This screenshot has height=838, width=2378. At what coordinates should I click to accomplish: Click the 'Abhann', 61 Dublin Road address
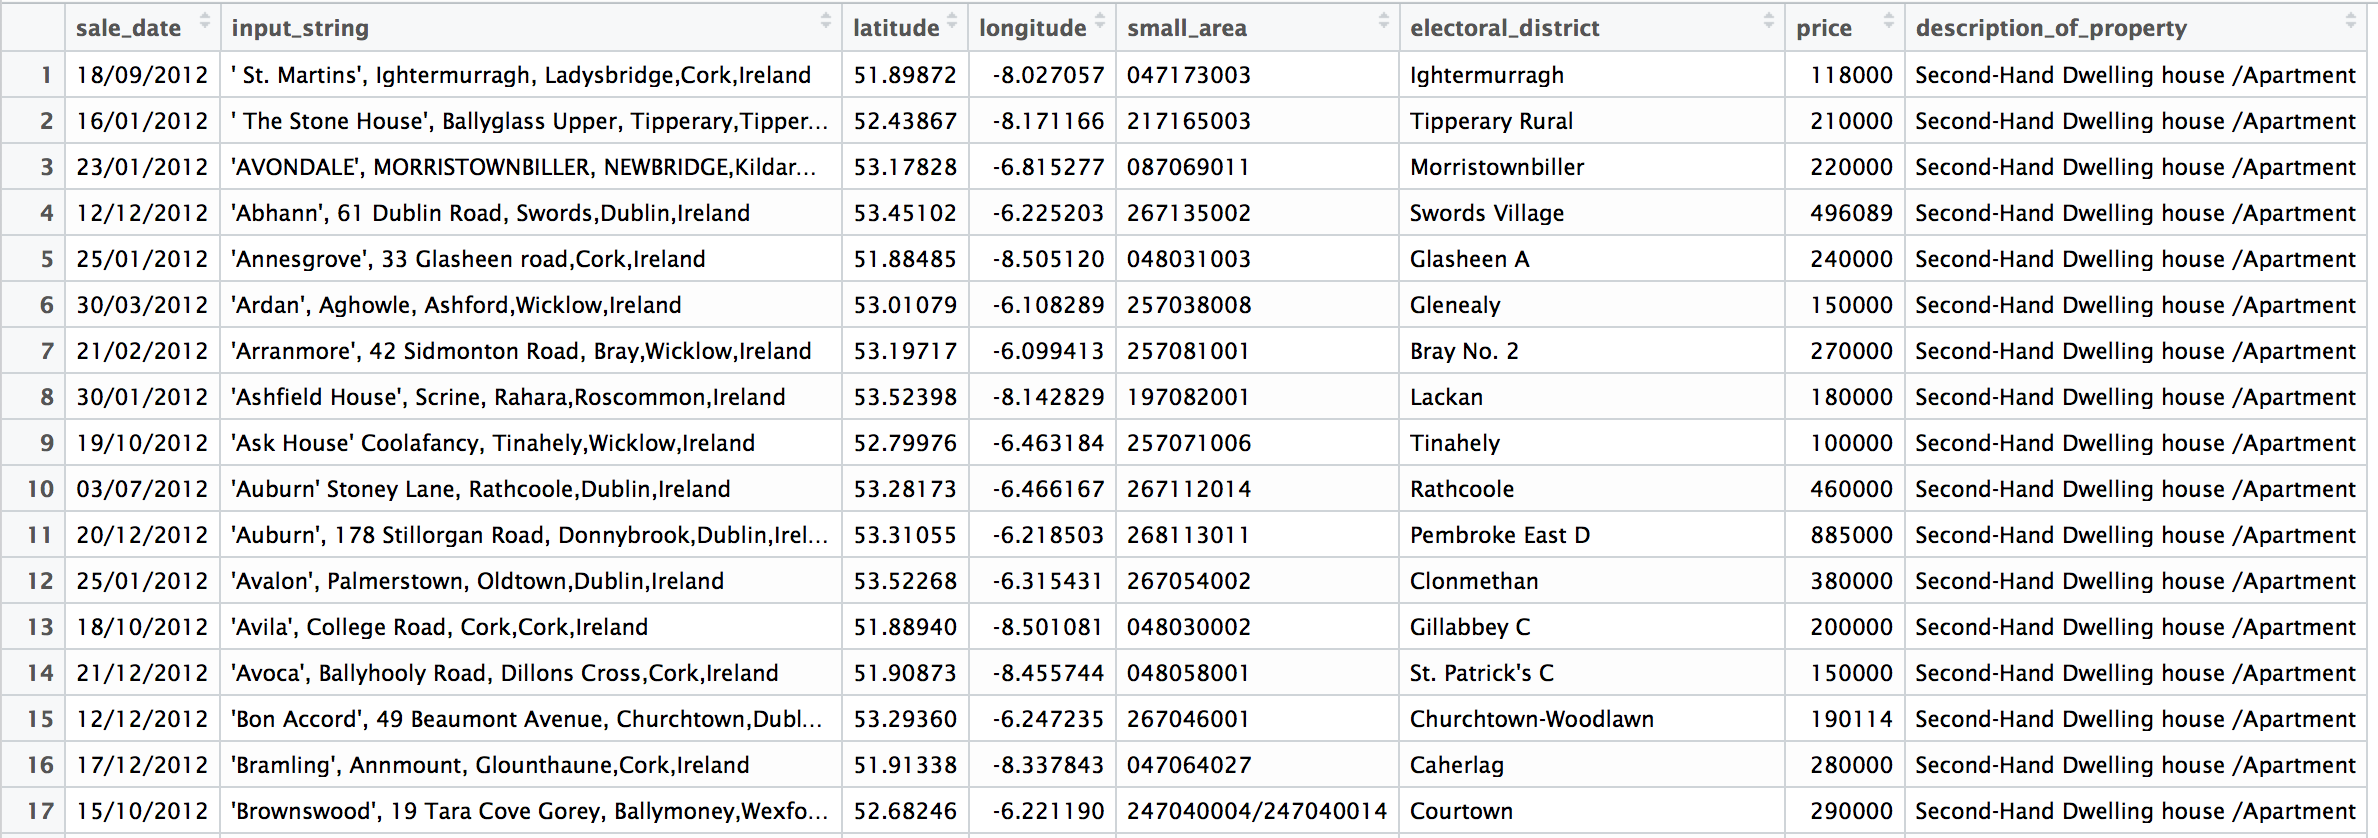(x=490, y=213)
